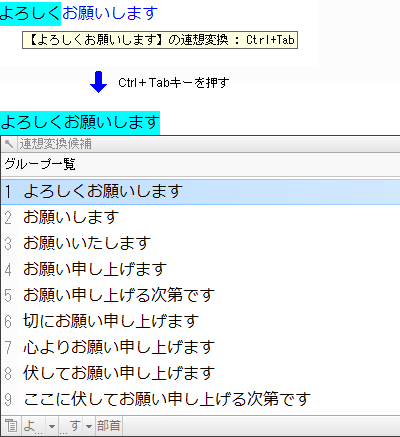Click the blue お願いします text in top line

(x=110, y=13)
